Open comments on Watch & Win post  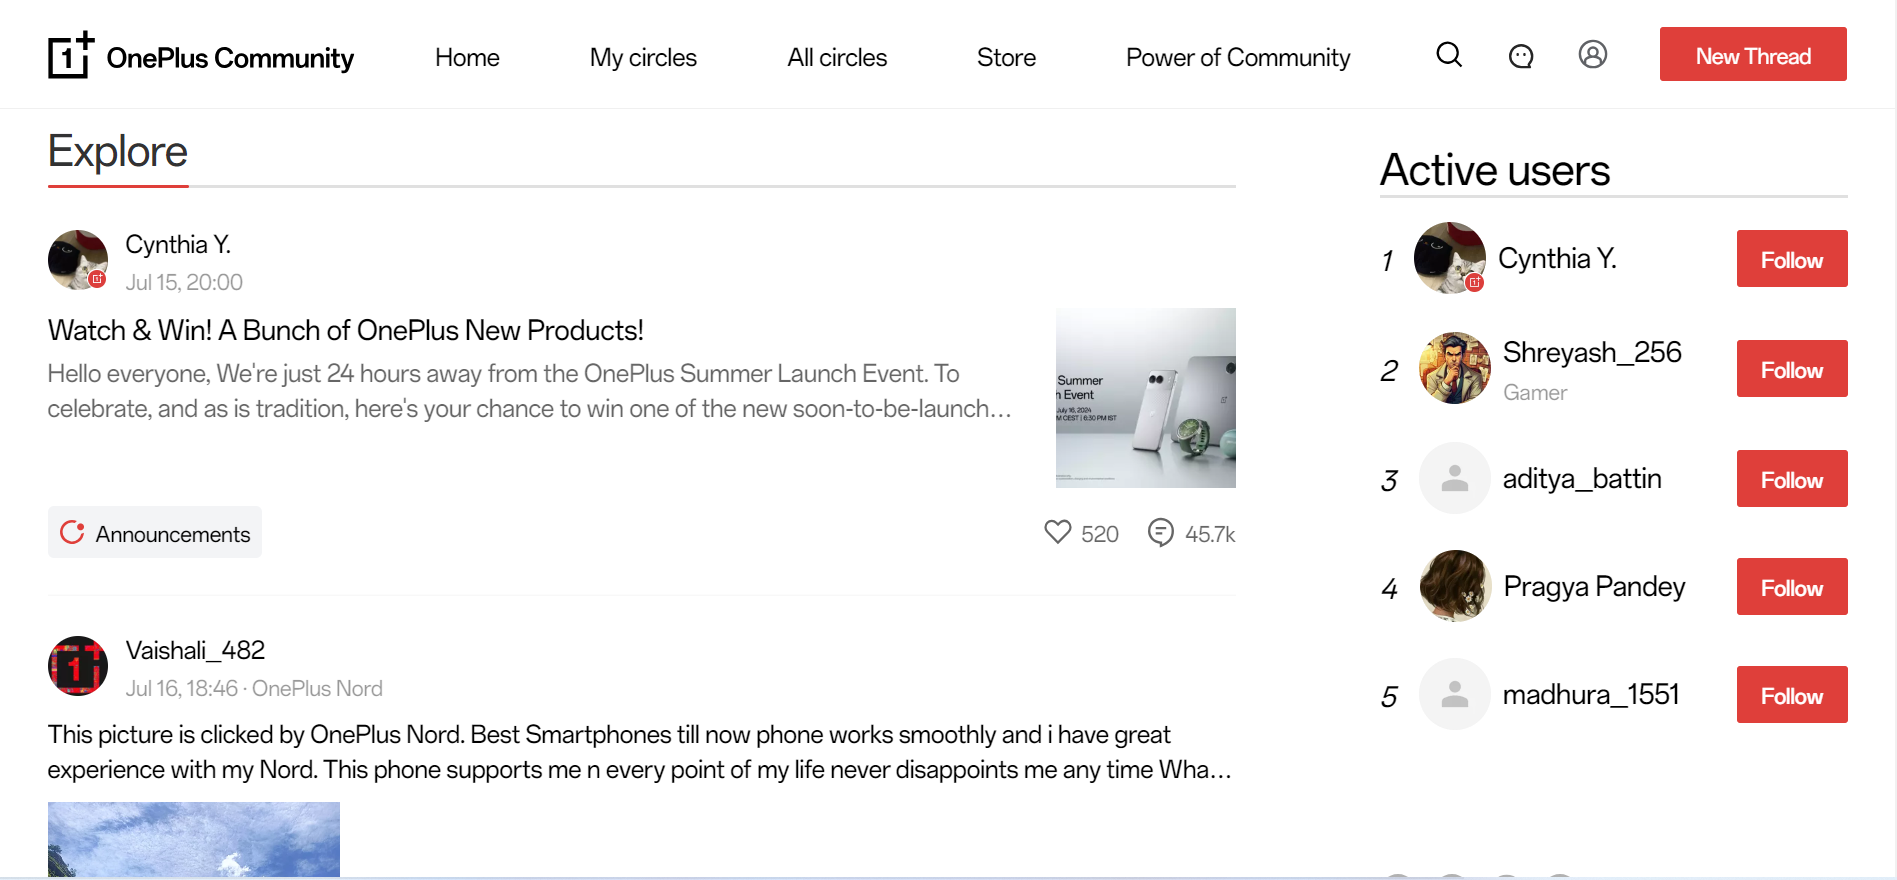click(1161, 533)
